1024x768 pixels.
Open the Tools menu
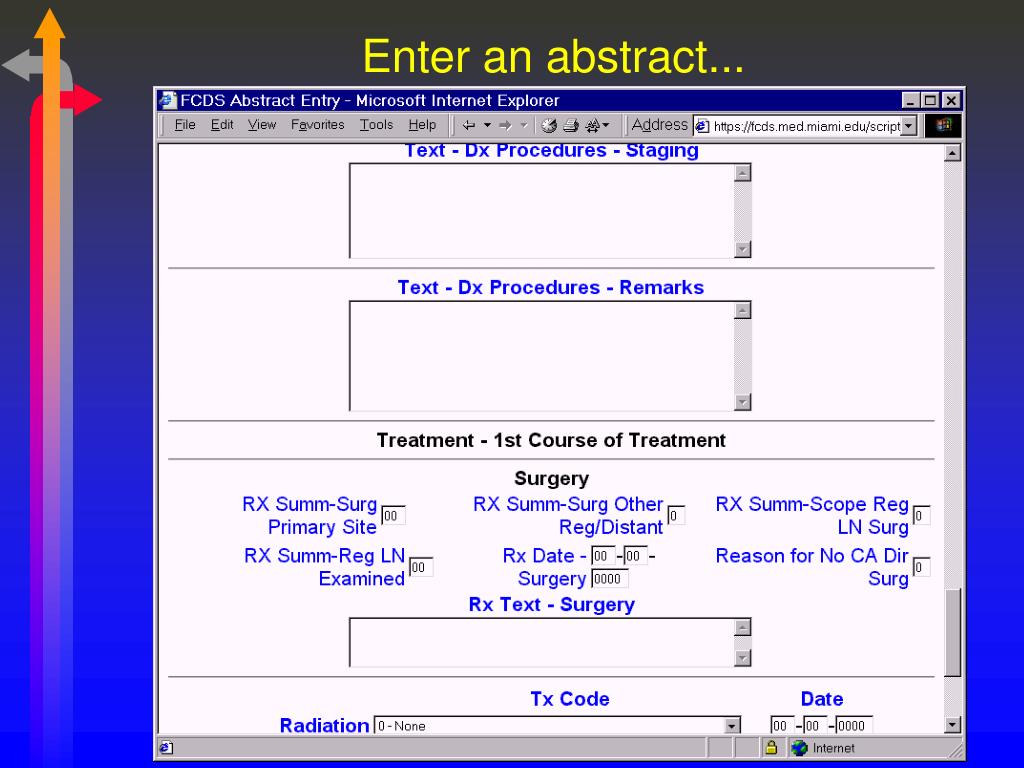coord(376,125)
